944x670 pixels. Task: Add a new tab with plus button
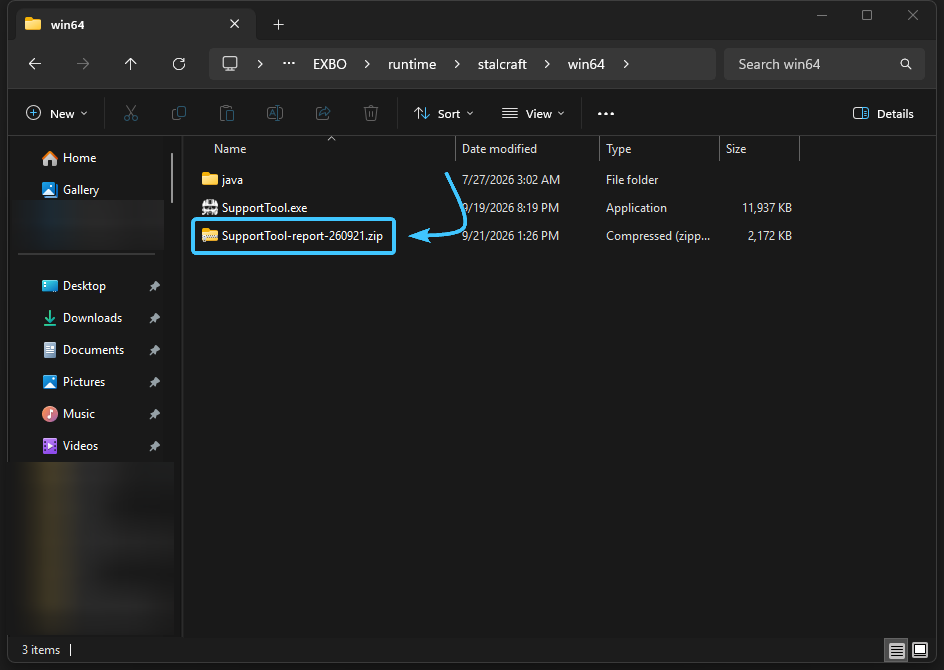[278, 24]
